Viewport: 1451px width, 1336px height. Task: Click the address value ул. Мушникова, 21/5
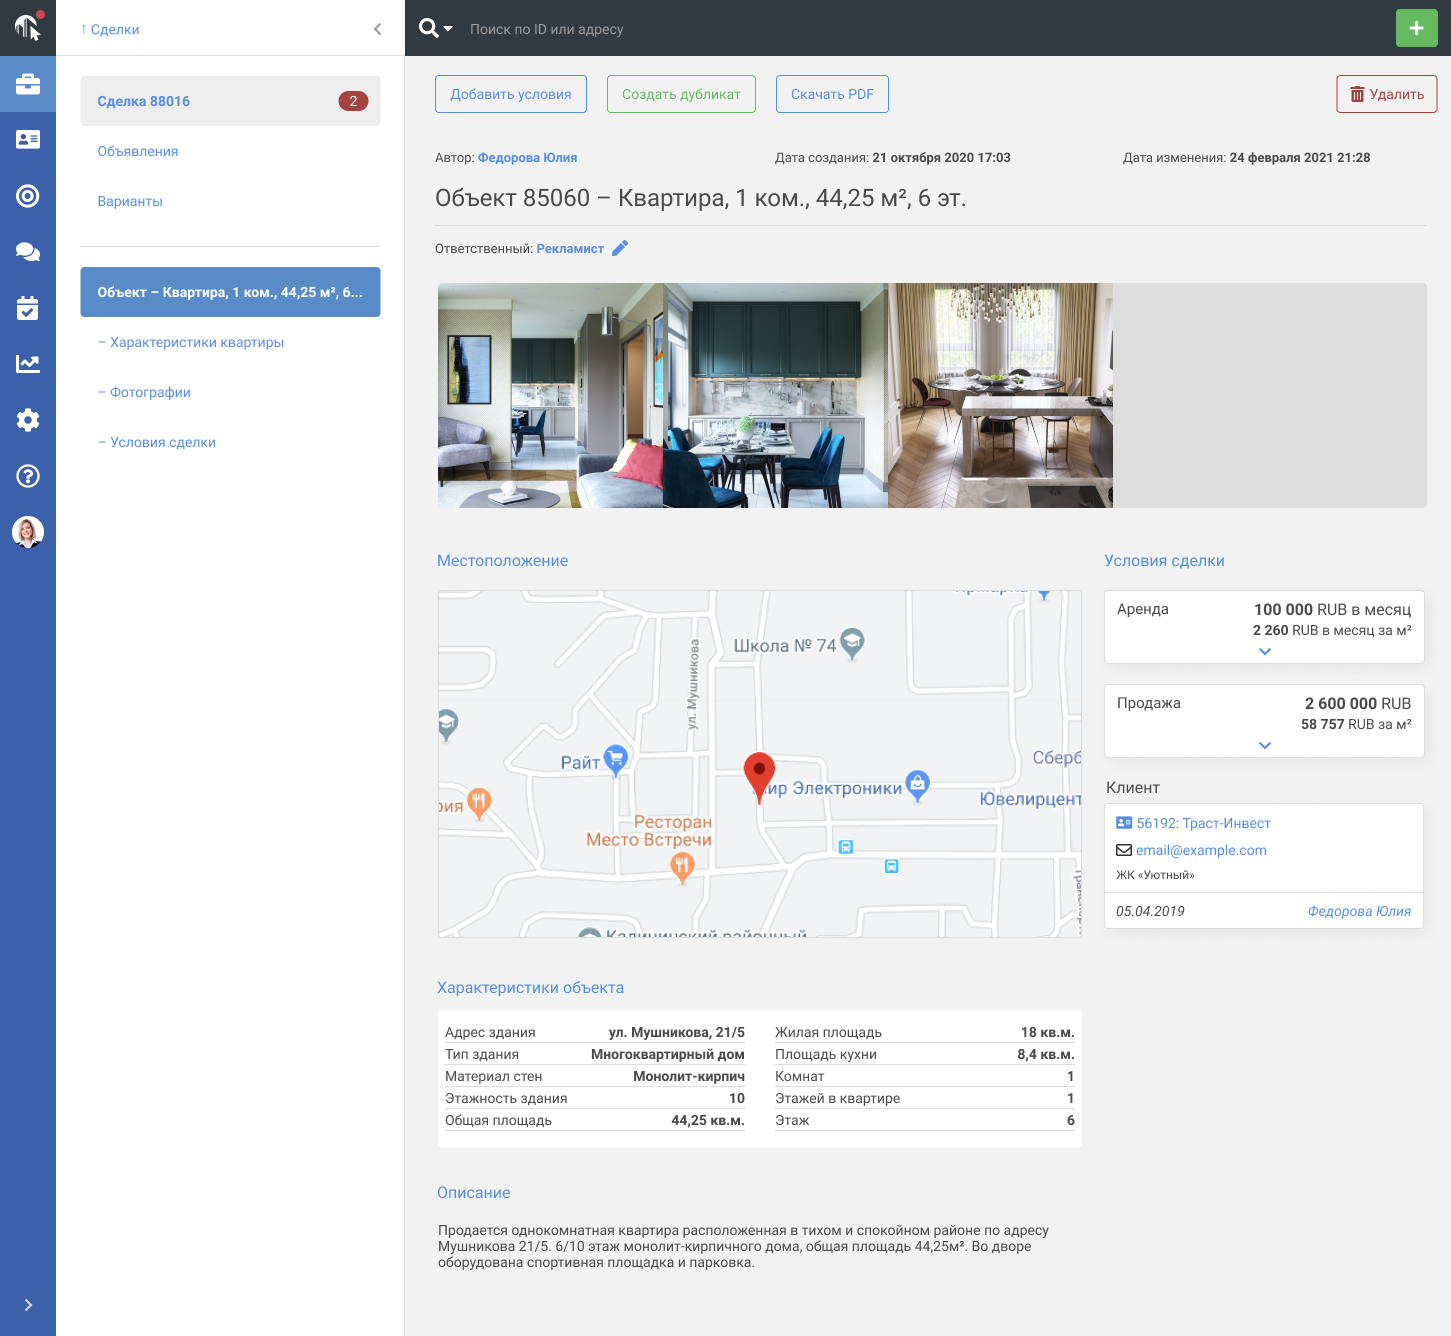(677, 1032)
